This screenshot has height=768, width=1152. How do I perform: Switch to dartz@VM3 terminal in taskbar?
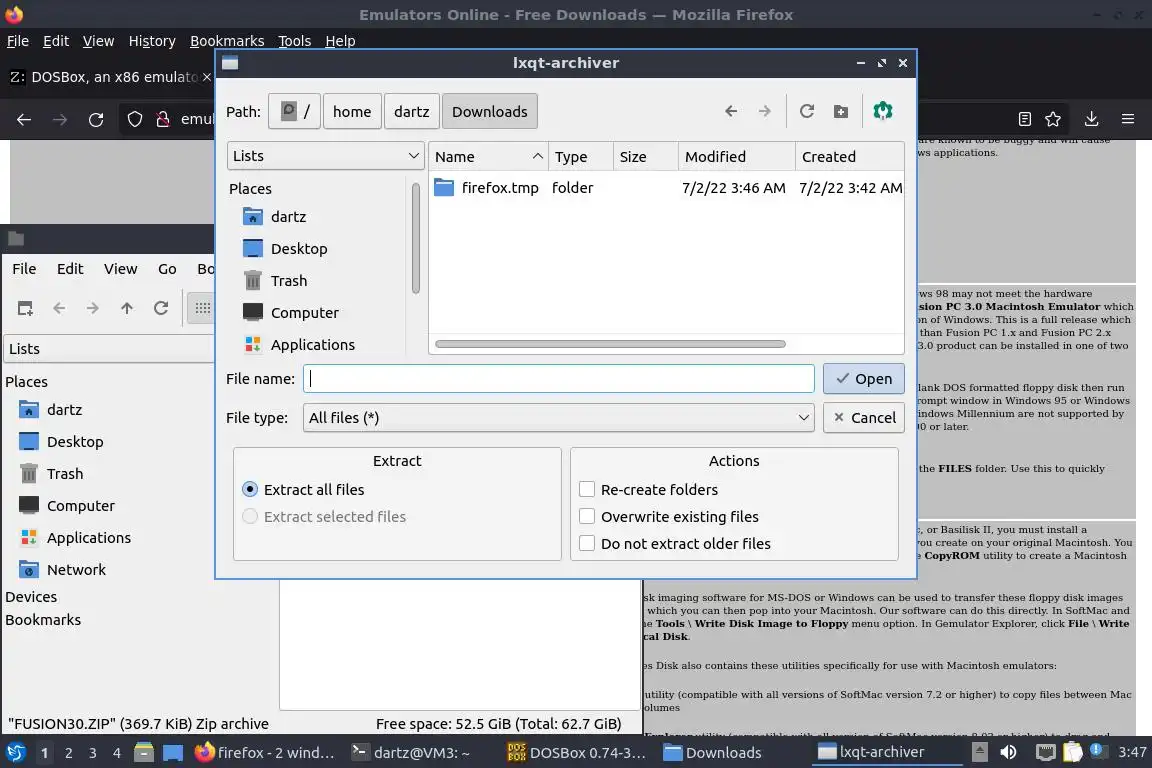[411, 752]
